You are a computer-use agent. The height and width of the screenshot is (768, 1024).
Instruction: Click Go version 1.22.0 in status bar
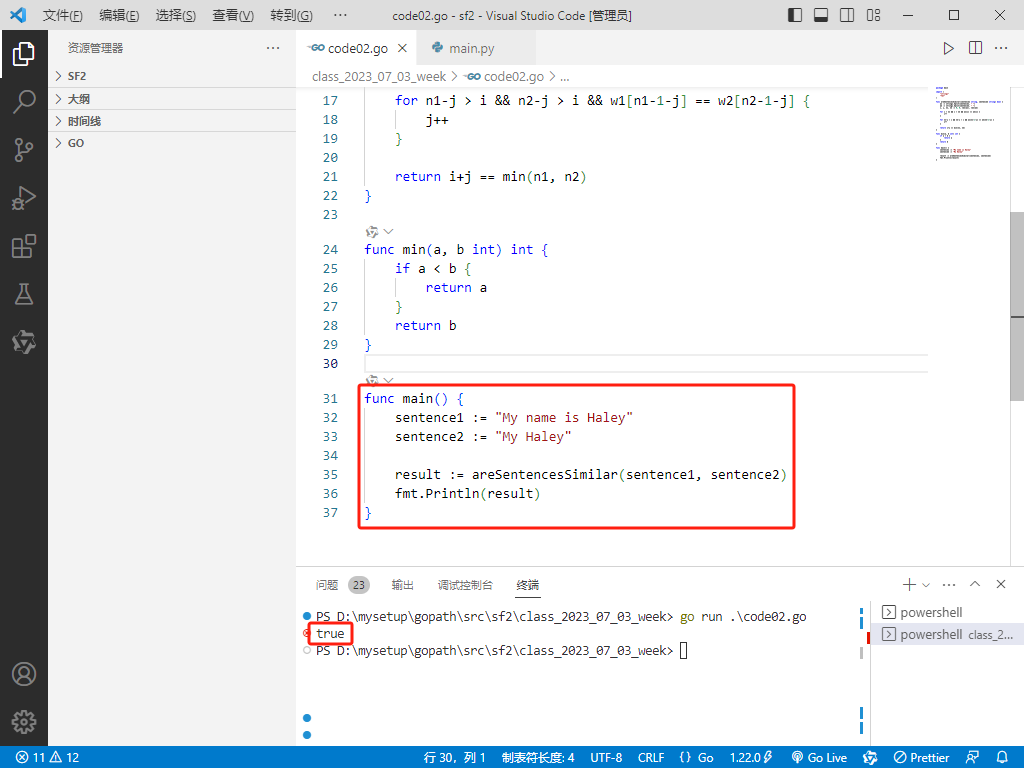751,757
